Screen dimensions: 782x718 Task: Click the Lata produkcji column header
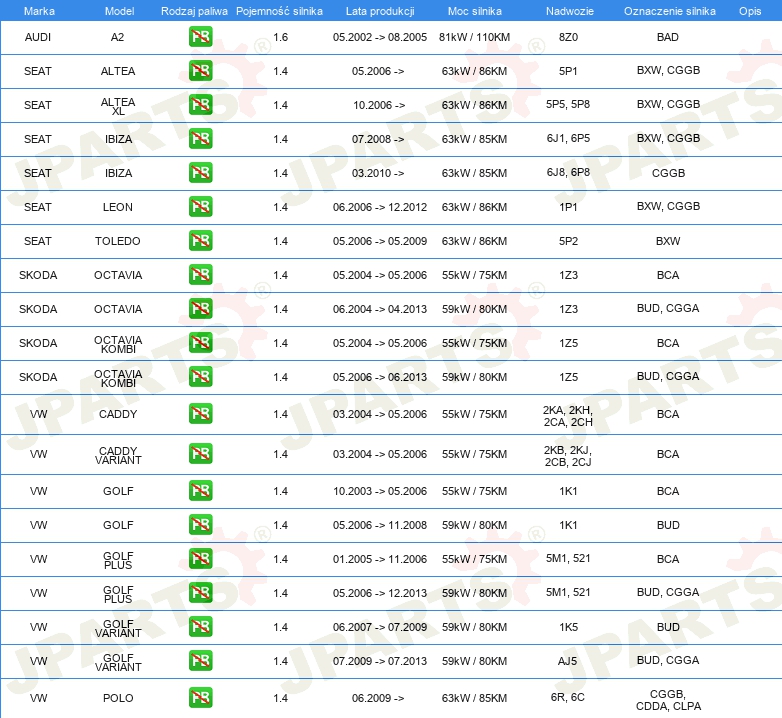pyautogui.click(x=380, y=11)
